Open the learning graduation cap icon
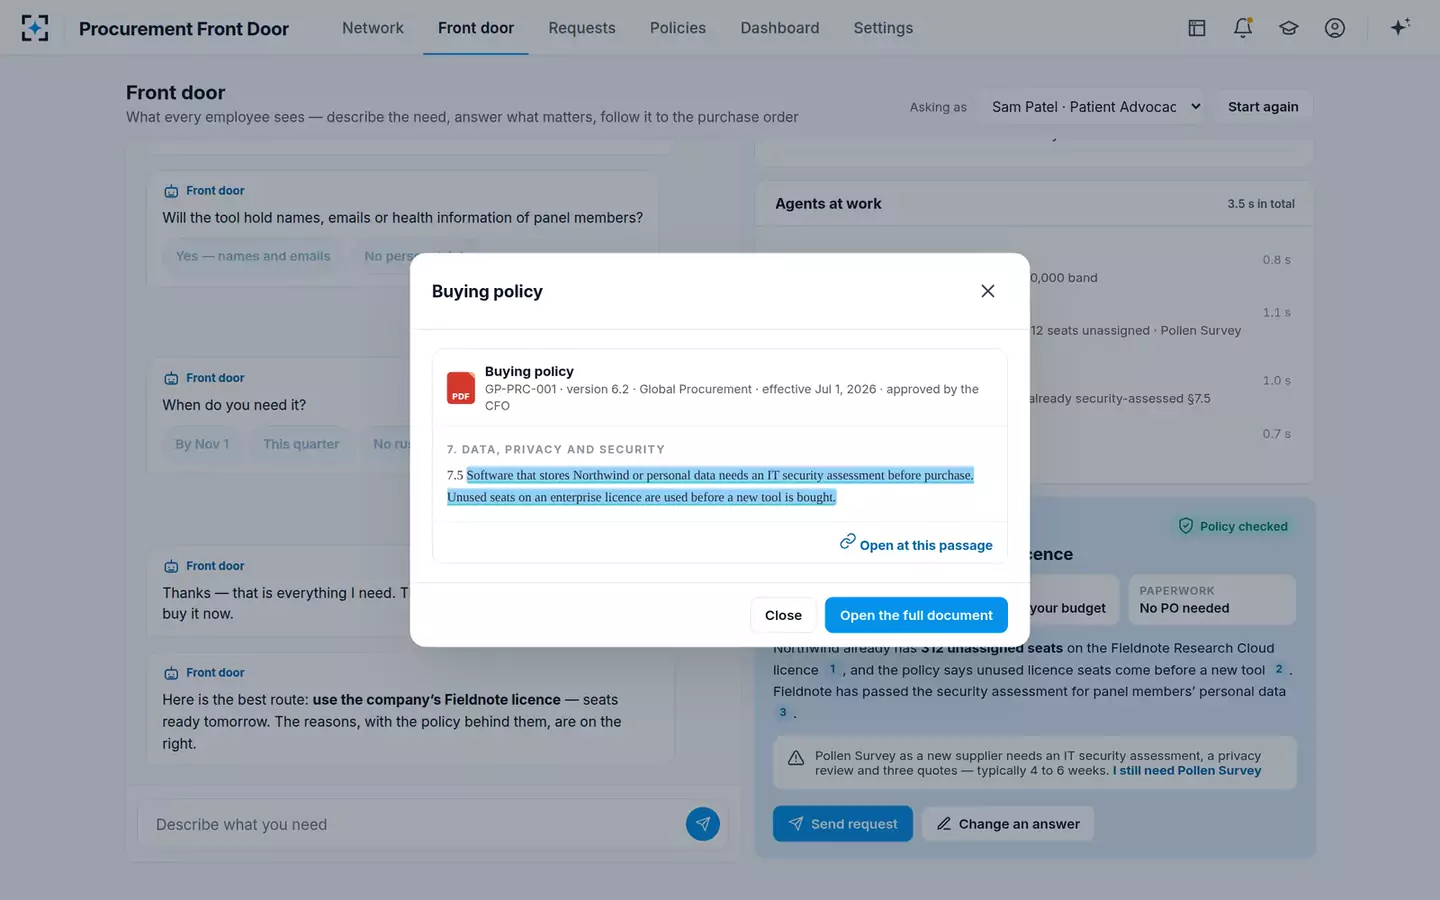Image resolution: width=1440 pixels, height=900 pixels. coord(1289,28)
